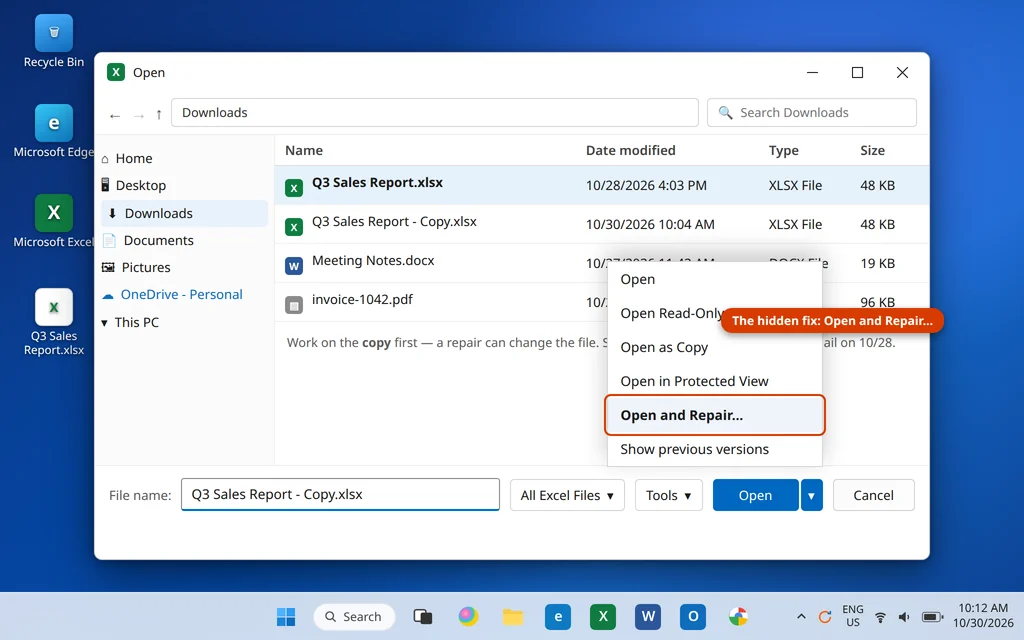Show hidden system tray icons
The width and height of the screenshot is (1024, 640).
click(x=801, y=616)
